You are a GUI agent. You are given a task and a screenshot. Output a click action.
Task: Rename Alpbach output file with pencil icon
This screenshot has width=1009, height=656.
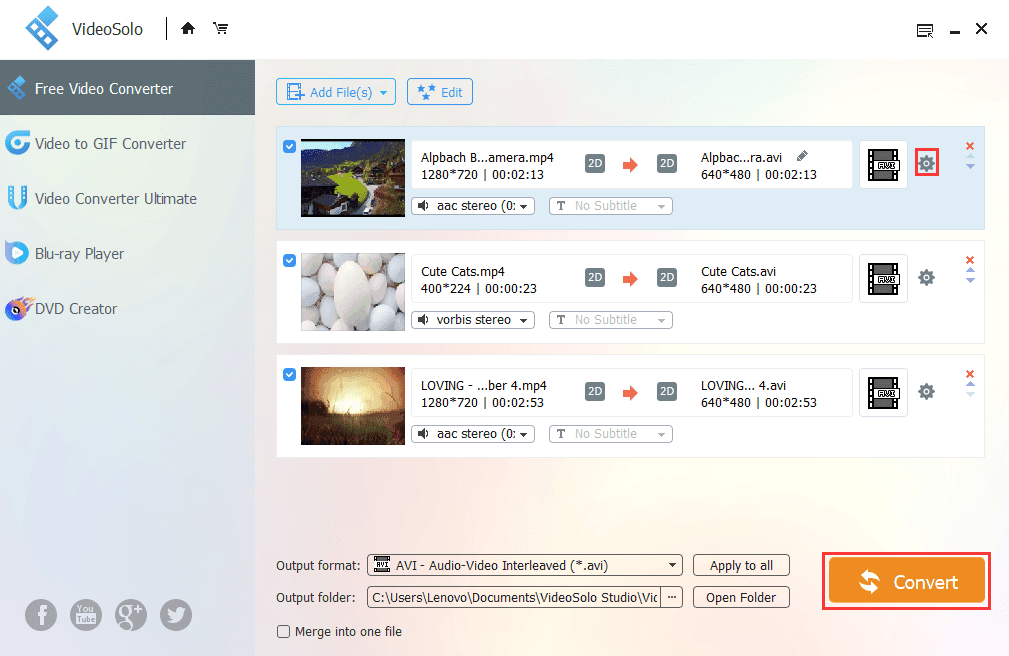802,156
